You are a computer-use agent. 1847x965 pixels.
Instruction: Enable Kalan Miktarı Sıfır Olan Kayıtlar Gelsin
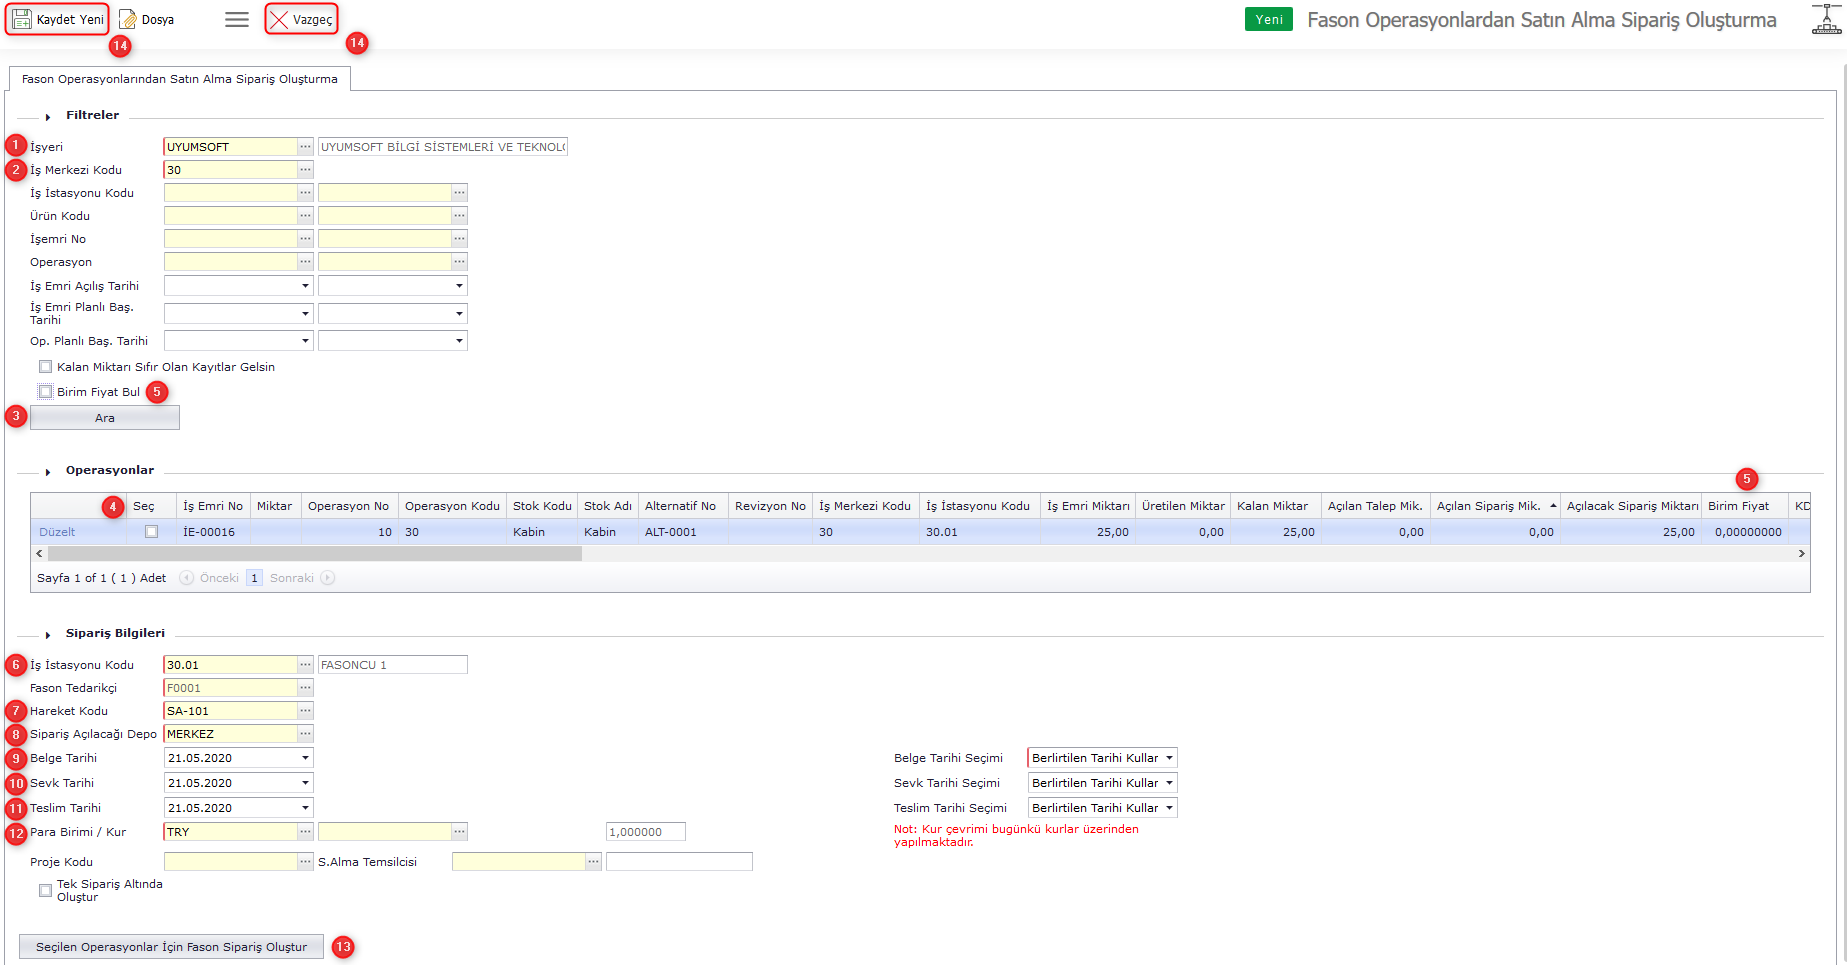[x=46, y=367]
